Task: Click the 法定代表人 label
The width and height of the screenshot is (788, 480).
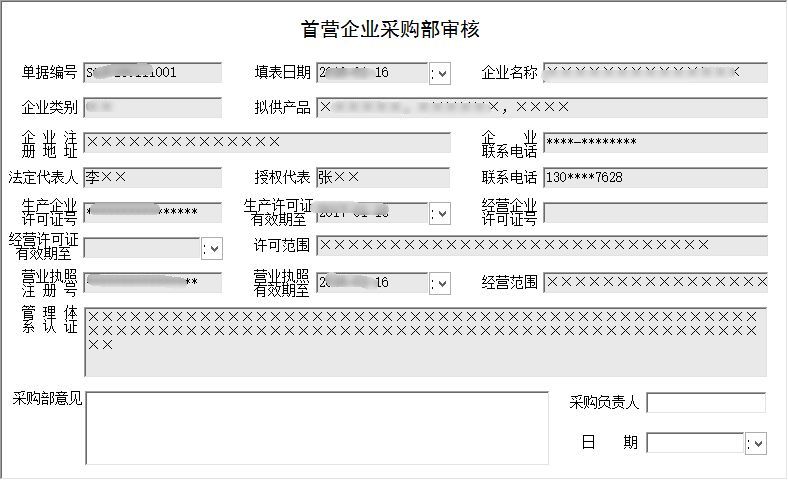Action: (43, 177)
